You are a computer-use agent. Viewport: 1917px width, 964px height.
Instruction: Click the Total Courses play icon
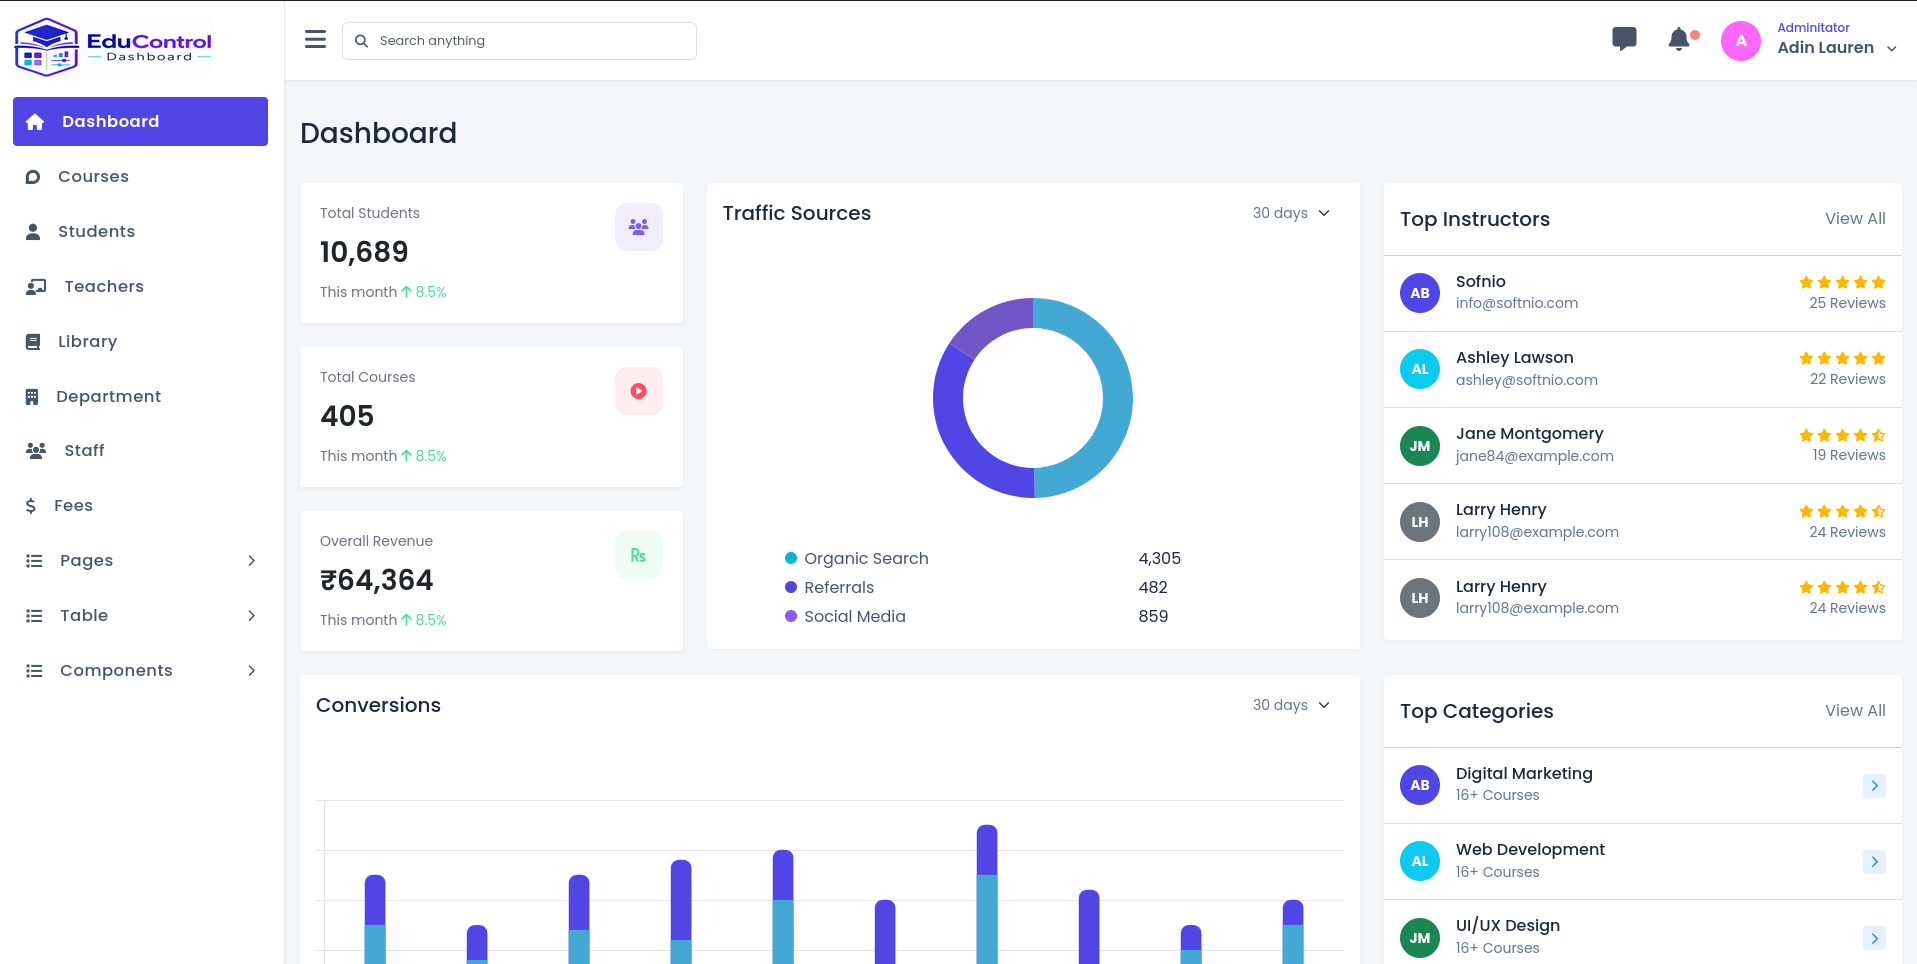638,391
